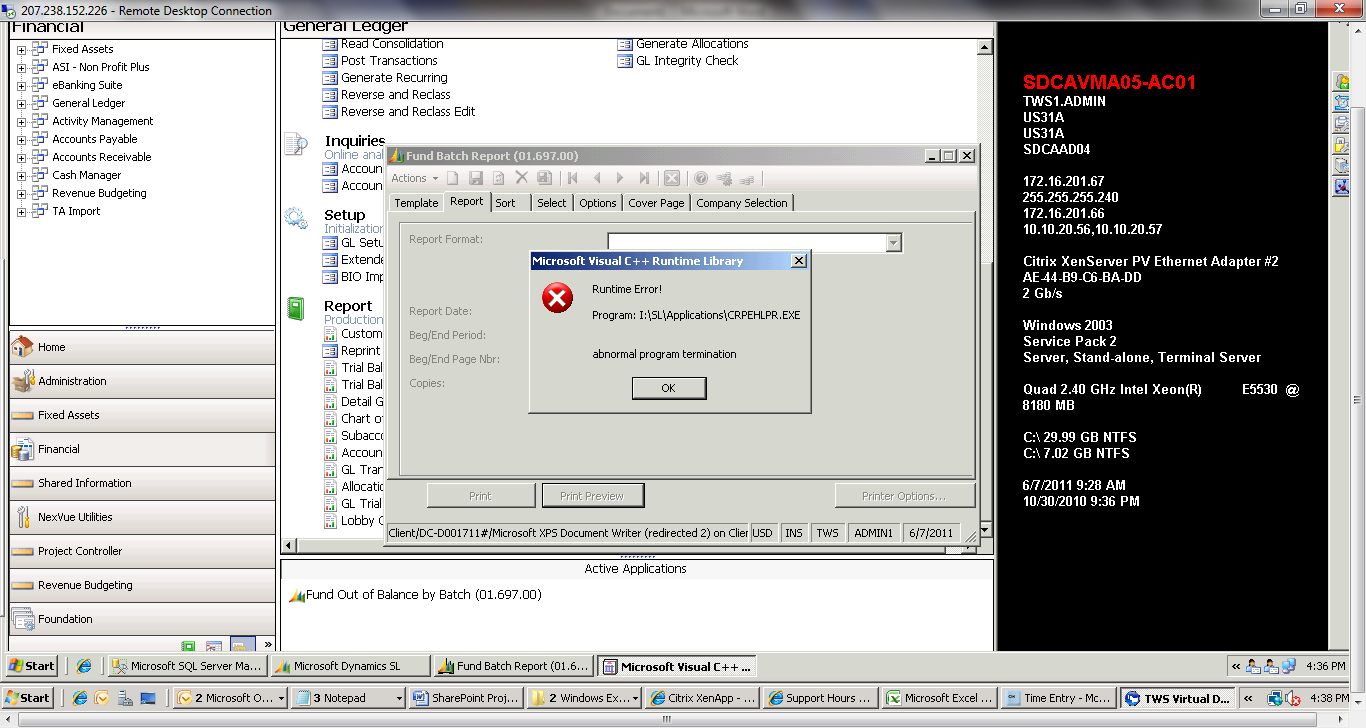
Task: Switch to the Cover Page tab
Action: tap(657, 203)
